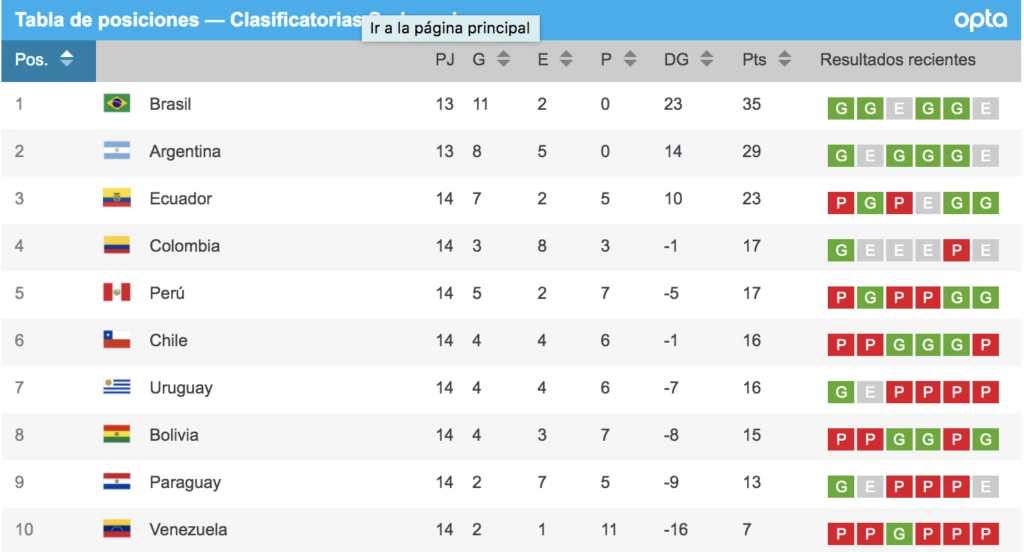The width and height of the screenshot is (1024, 552).
Task: Click the PJ column header
Action: tap(445, 59)
